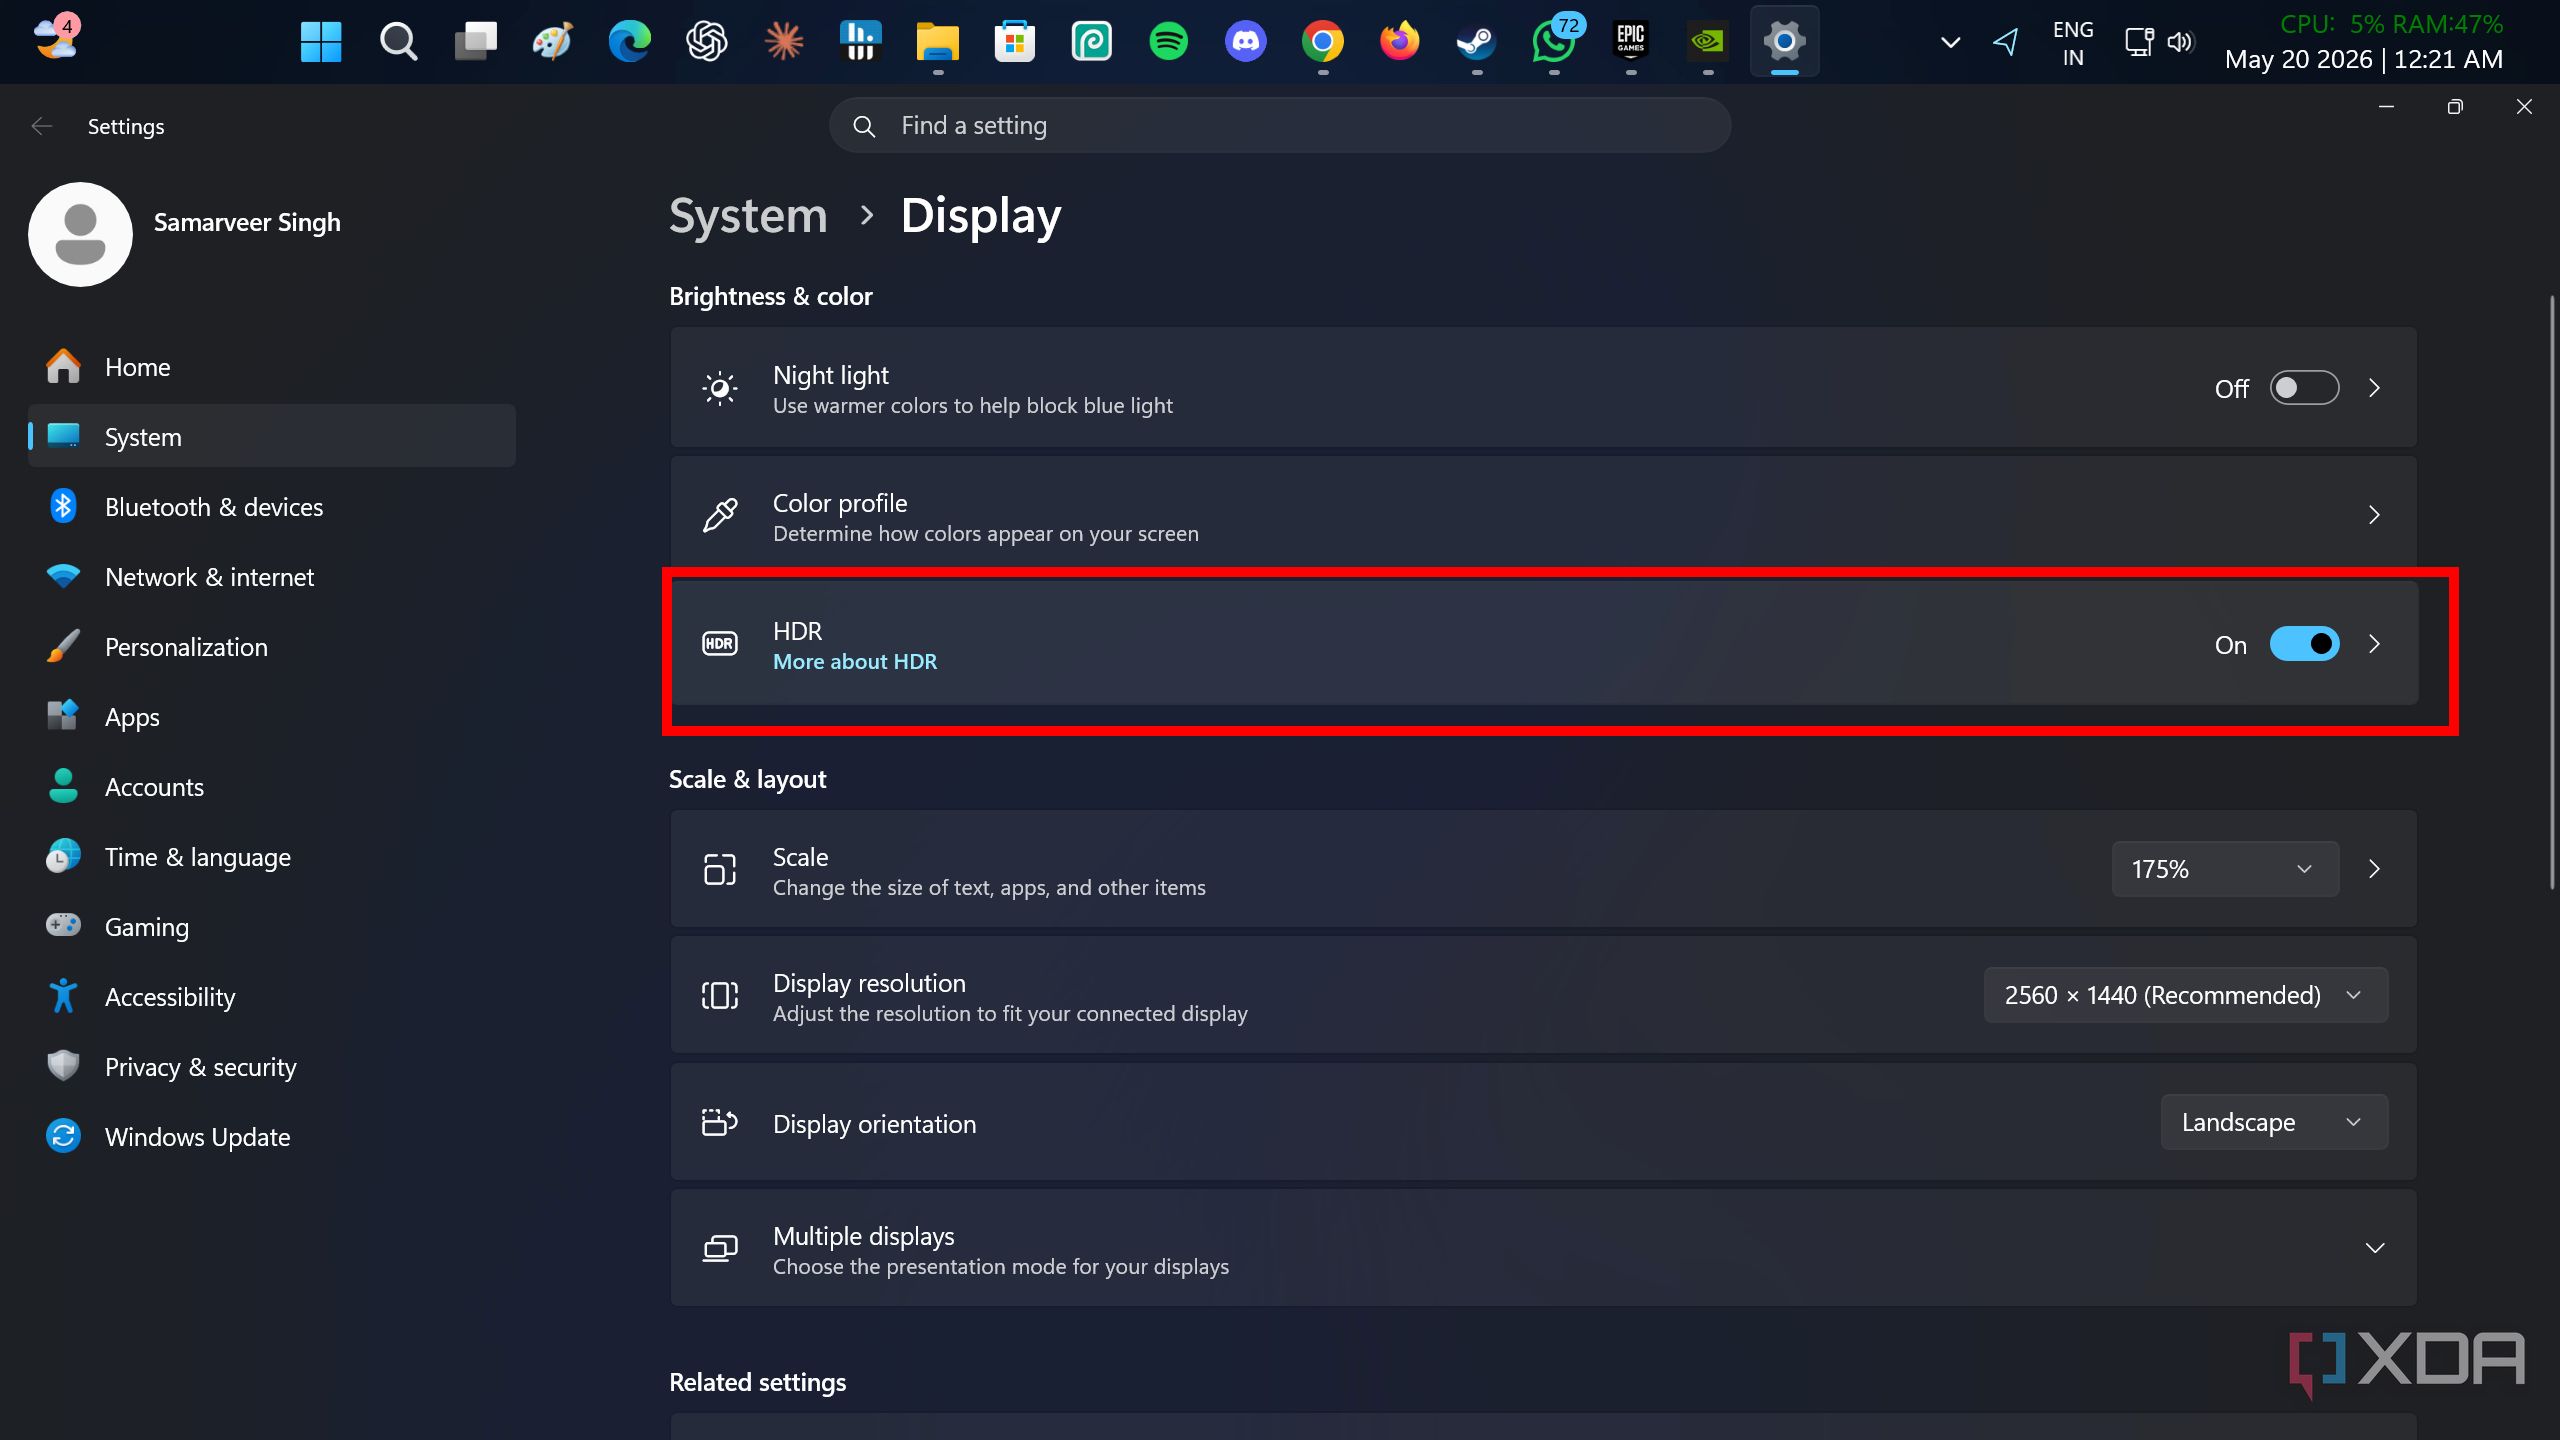The height and width of the screenshot is (1440, 2560).
Task: Turn on the Night light toggle
Action: point(2304,388)
